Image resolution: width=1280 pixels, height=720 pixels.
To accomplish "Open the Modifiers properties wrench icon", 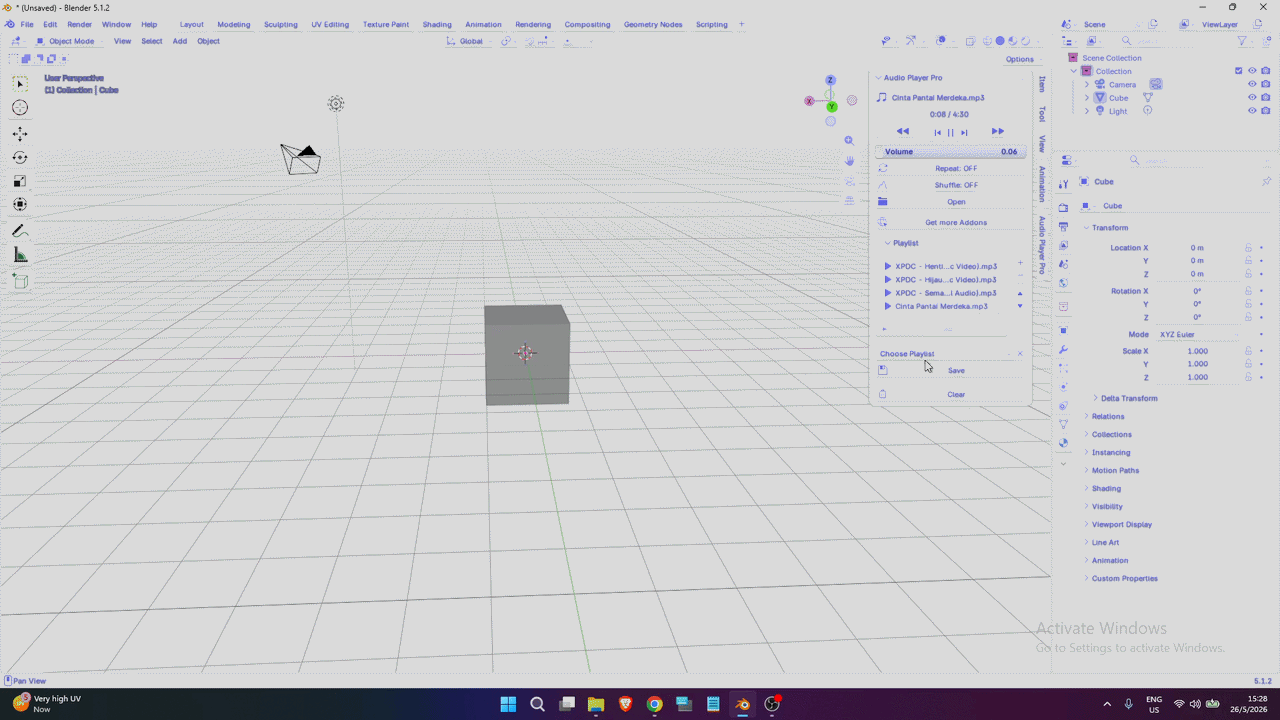I will coord(1063,350).
